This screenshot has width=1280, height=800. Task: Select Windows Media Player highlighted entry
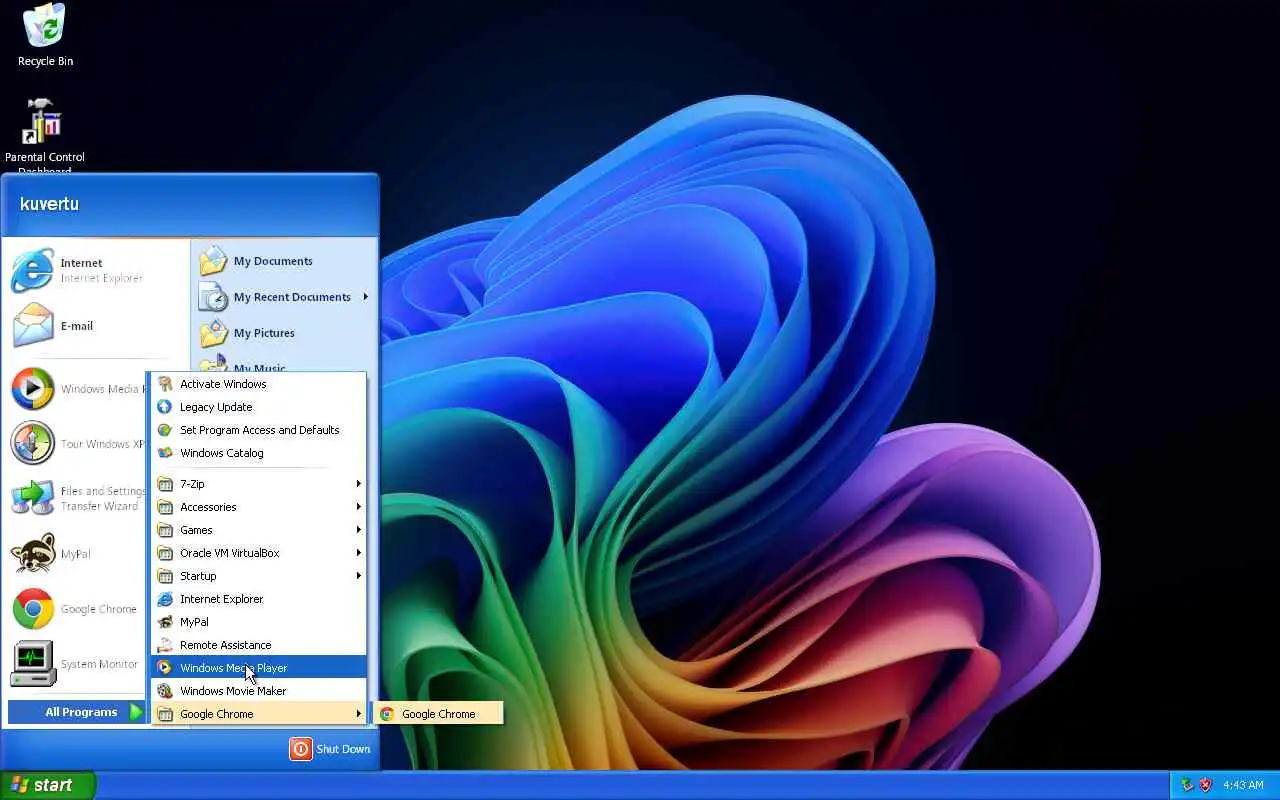point(259,668)
